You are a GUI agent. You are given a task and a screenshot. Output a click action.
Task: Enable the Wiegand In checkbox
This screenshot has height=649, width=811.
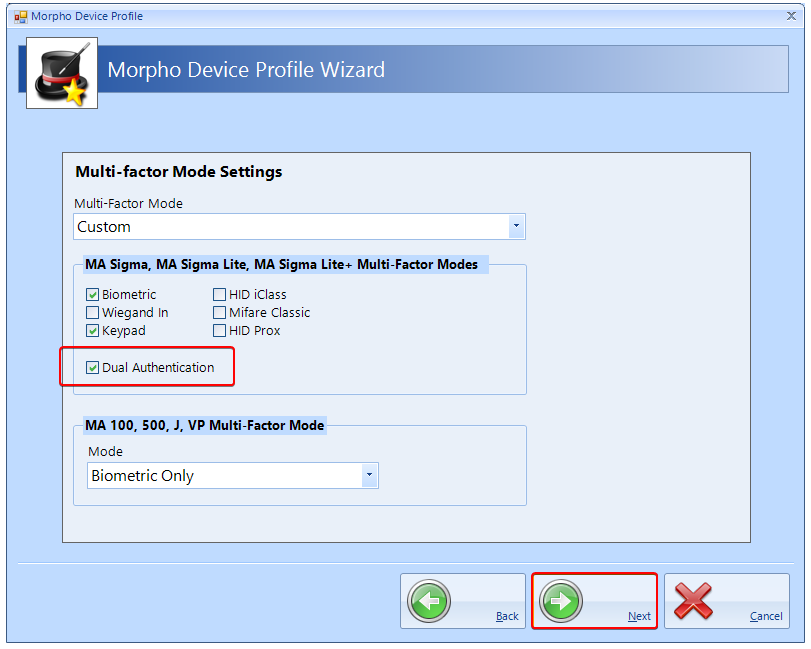tap(93, 313)
